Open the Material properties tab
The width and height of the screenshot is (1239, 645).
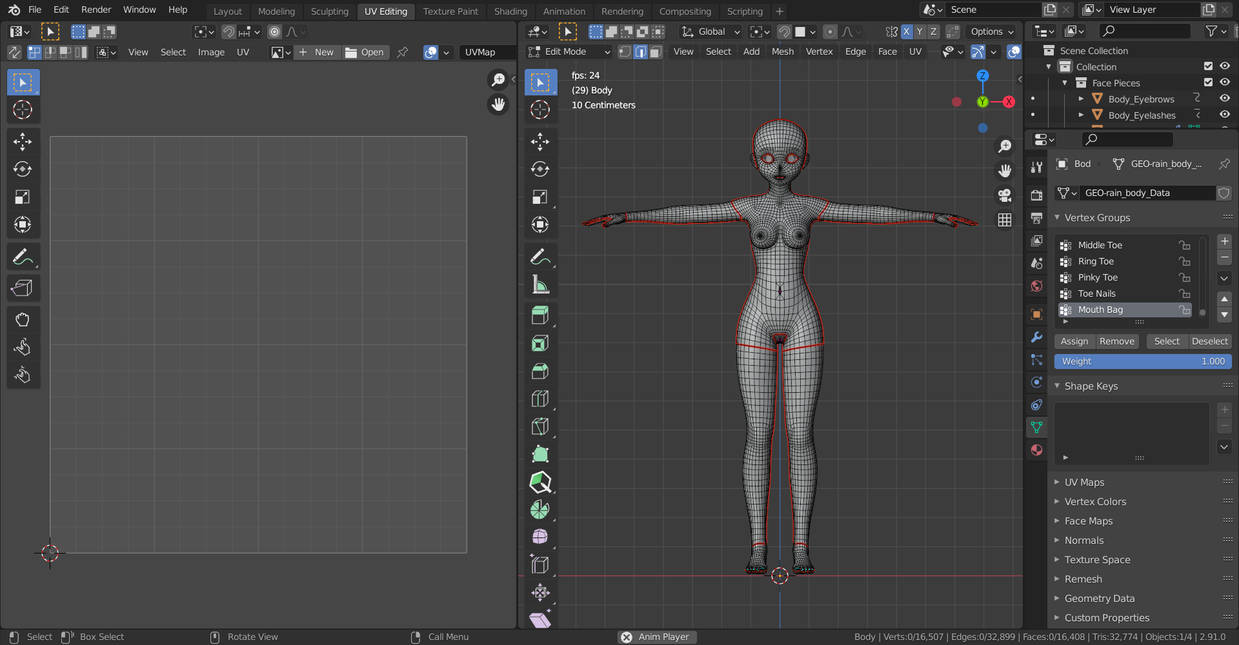tap(1036, 450)
